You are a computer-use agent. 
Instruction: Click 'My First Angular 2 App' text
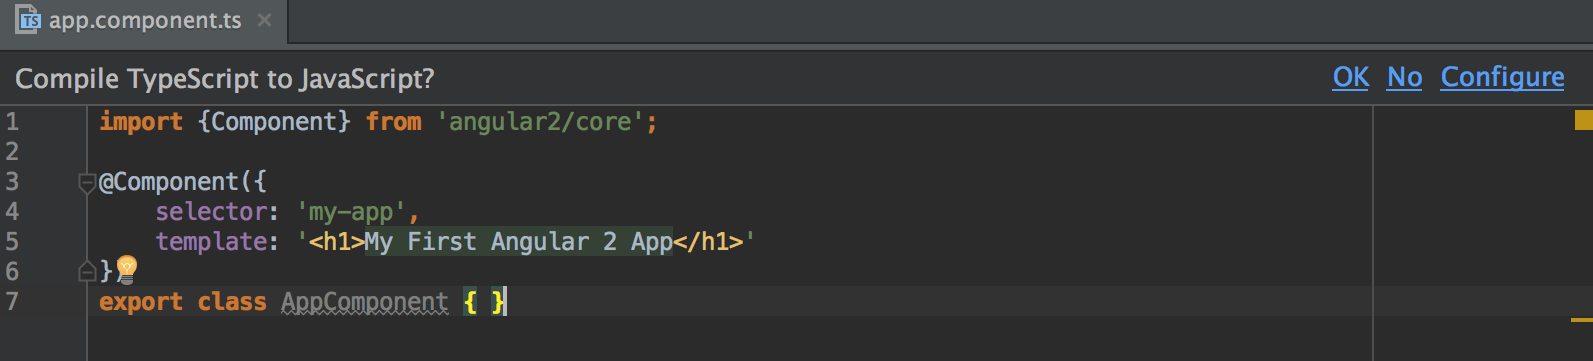(x=518, y=242)
